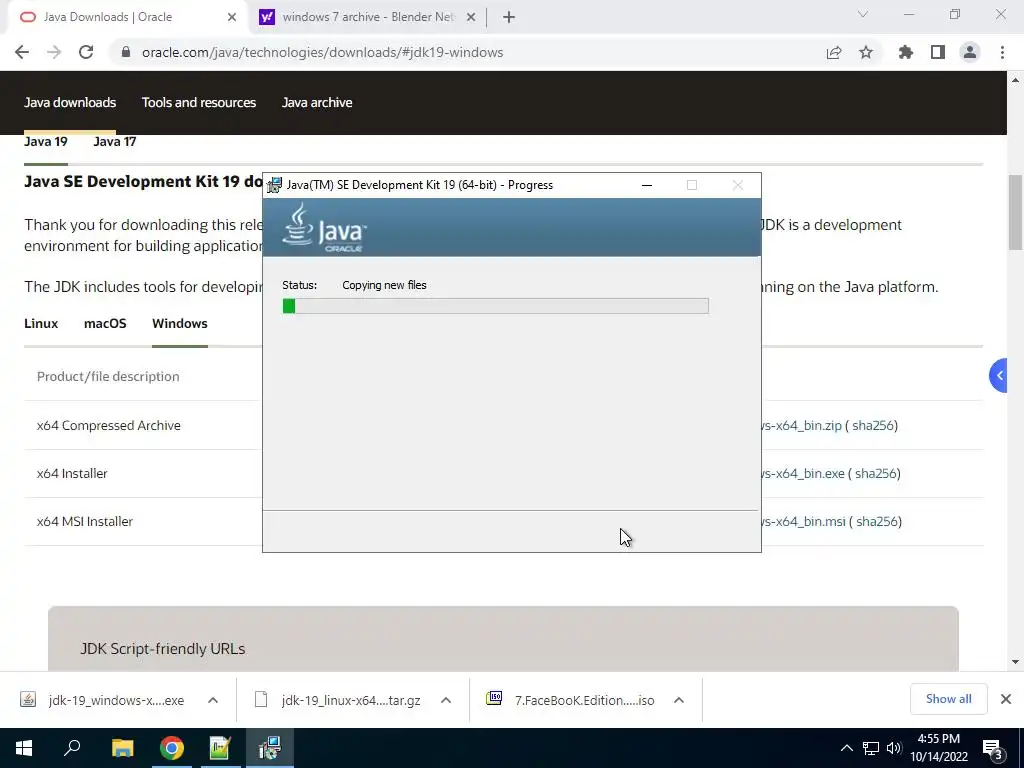This screenshot has width=1024, height=768.
Task: Close the windows 7 archive tab
Action: click(471, 18)
